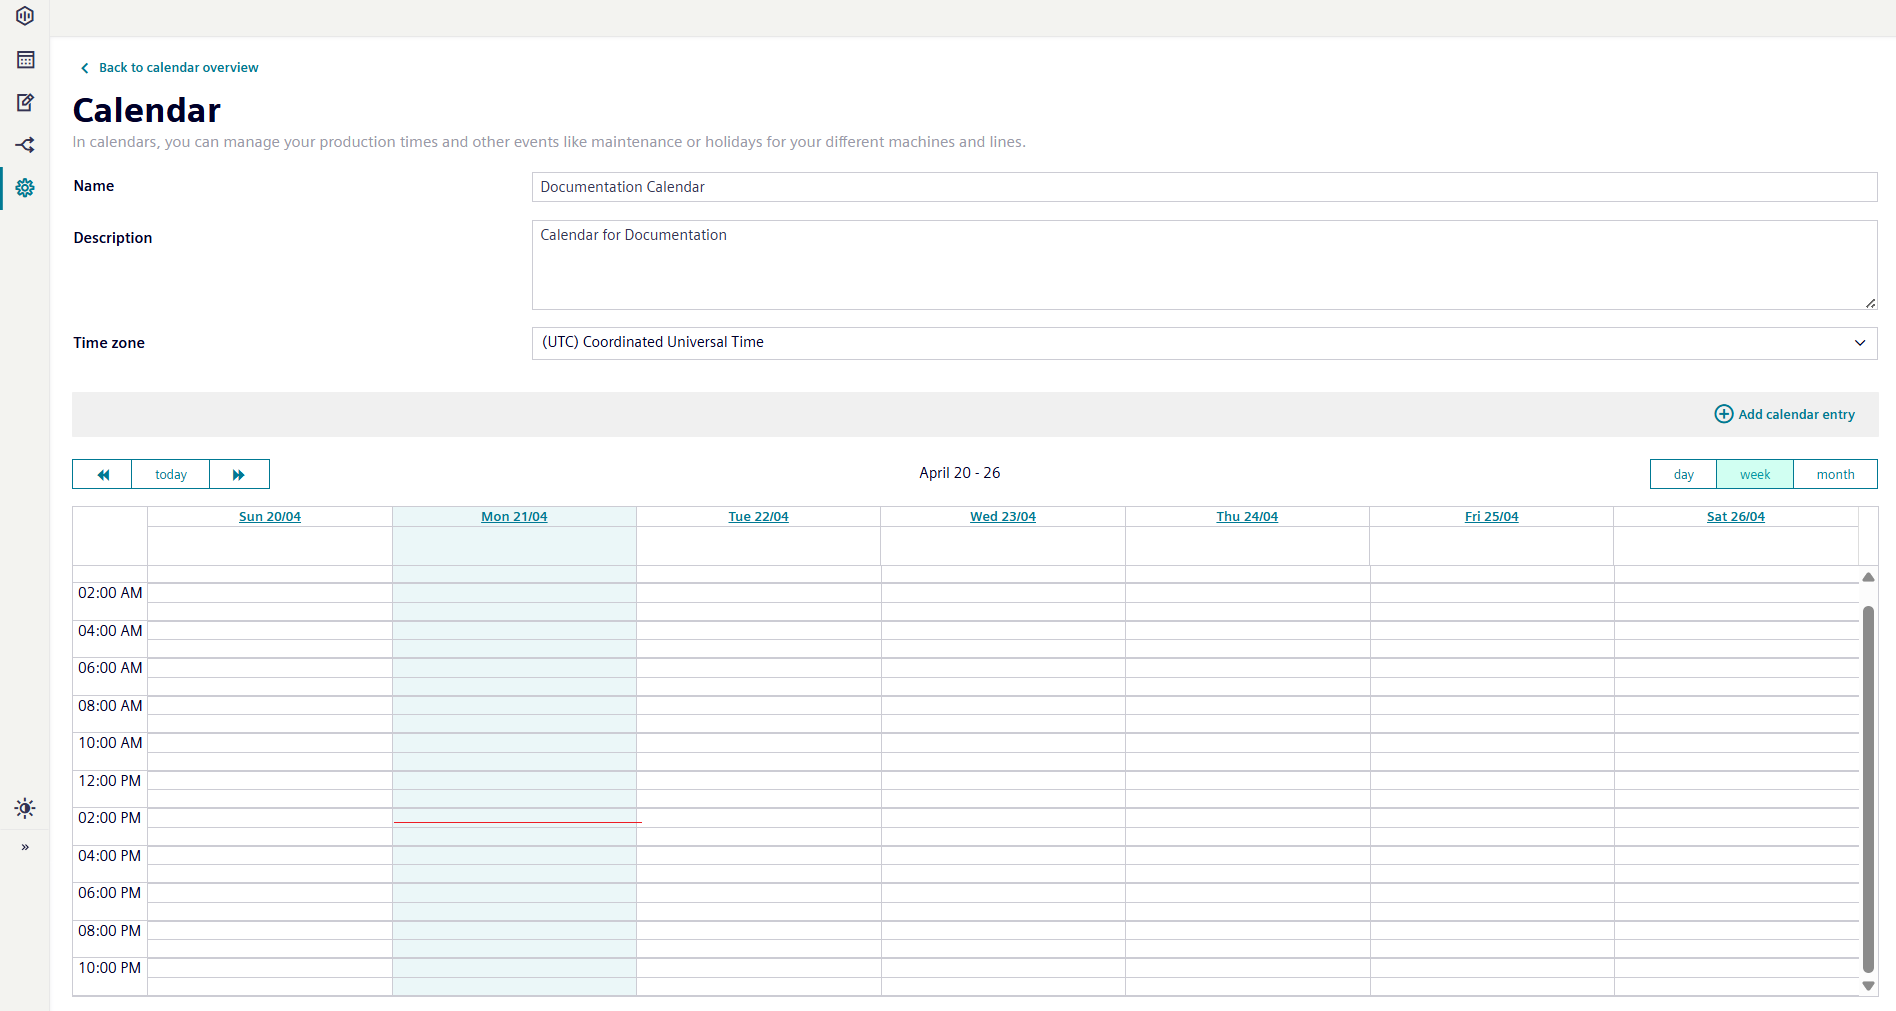1896x1011 pixels.
Task: Expand the sidebar with double chevron
Action: pos(25,847)
